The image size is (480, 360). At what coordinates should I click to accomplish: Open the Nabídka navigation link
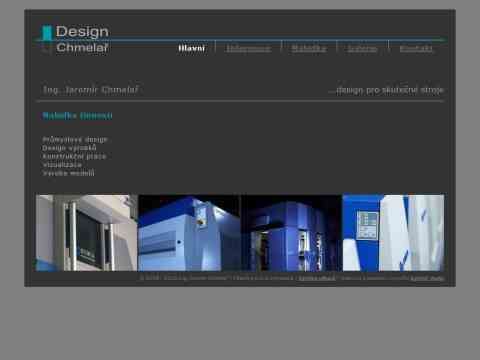point(309,49)
